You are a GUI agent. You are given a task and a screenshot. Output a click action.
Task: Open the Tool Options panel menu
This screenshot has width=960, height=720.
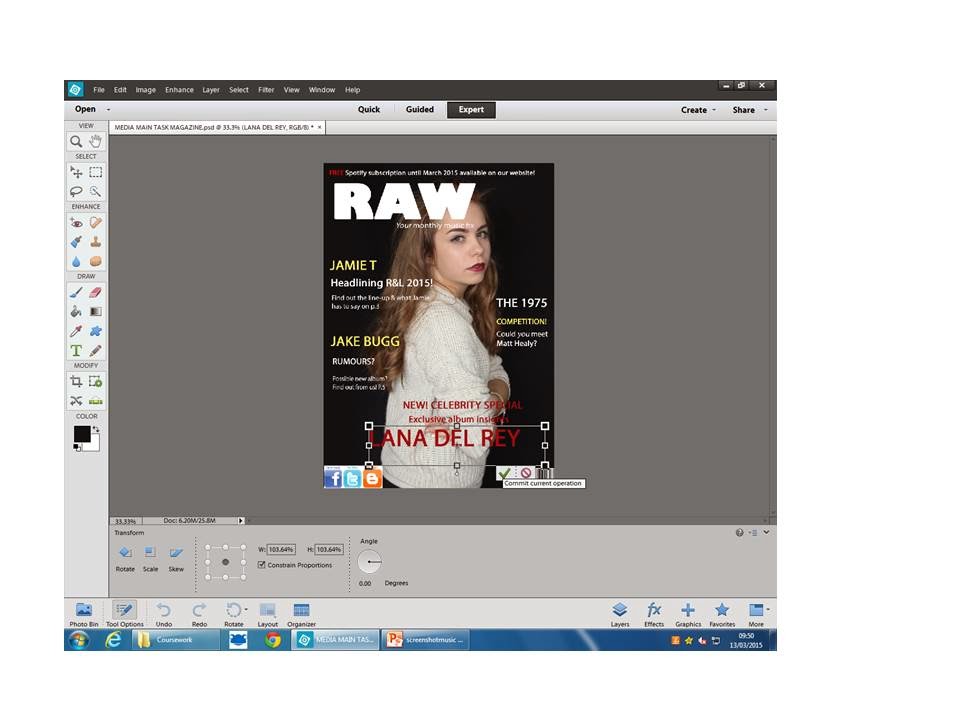[x=754, y=533]
